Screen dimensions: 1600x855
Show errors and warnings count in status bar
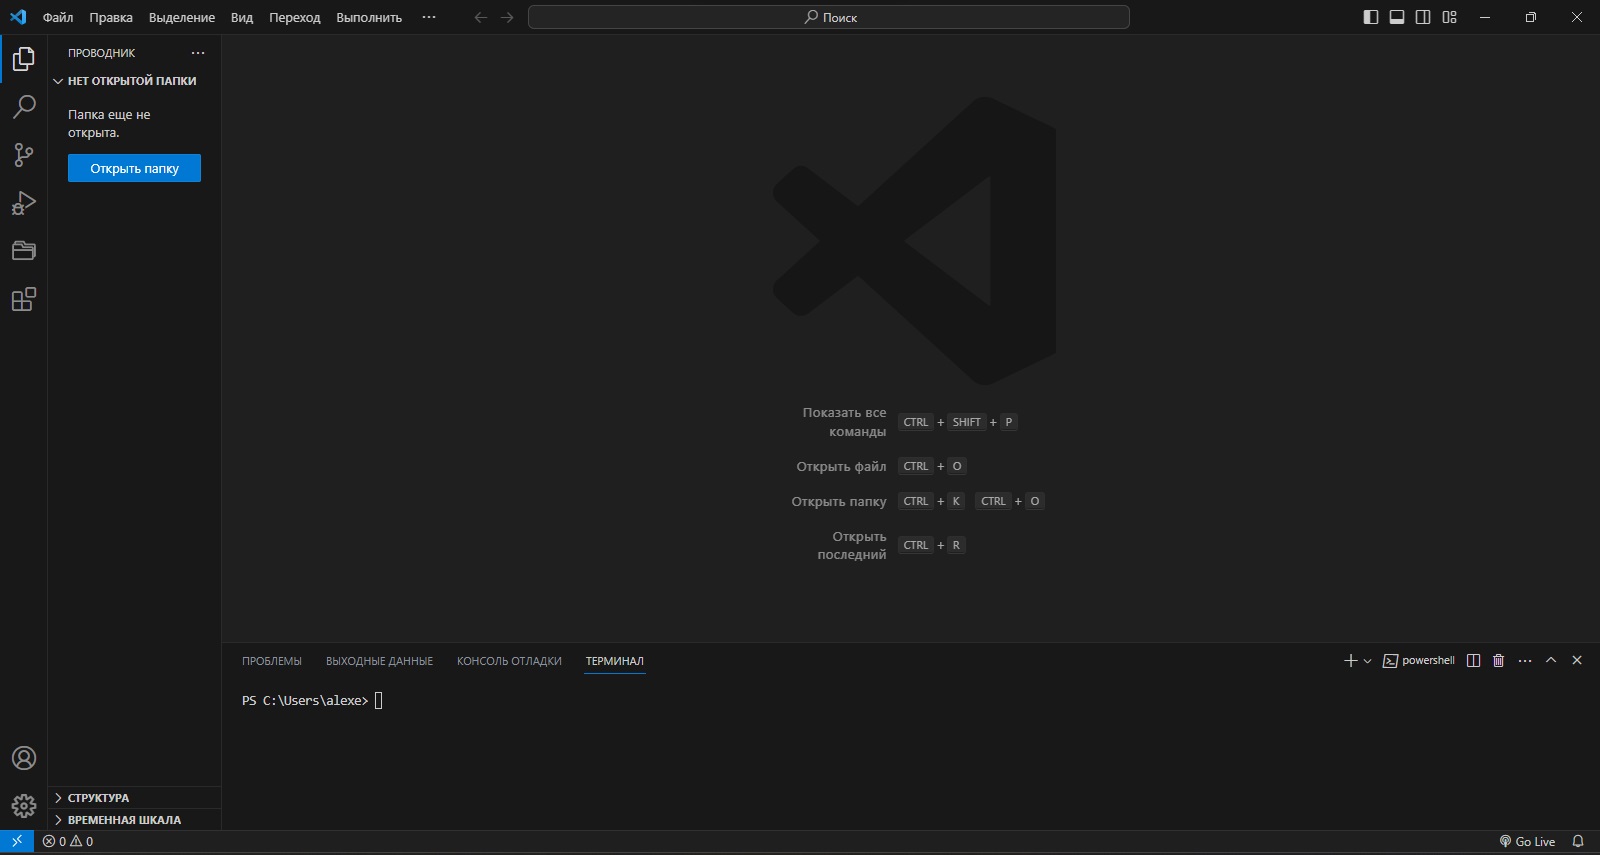pos(68,842)
